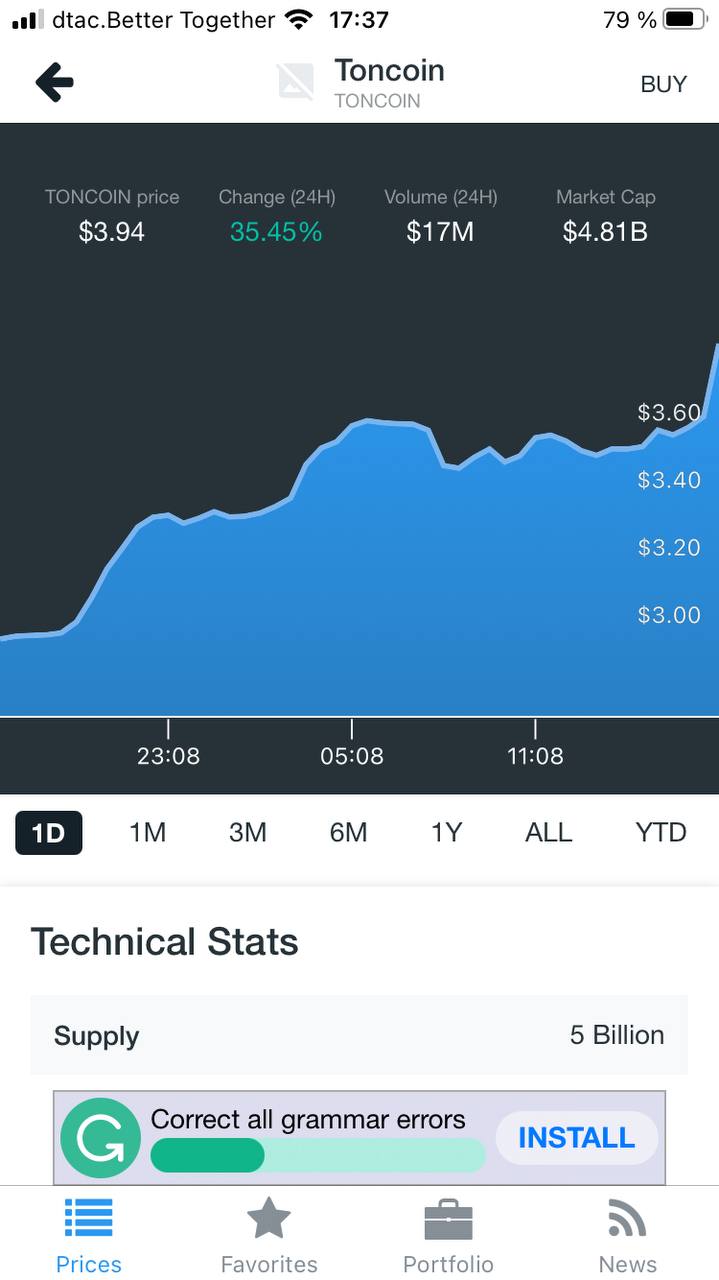Tap the Grammarly logo icon in ad
The image size is (719, 1280).
(100, 1138)
